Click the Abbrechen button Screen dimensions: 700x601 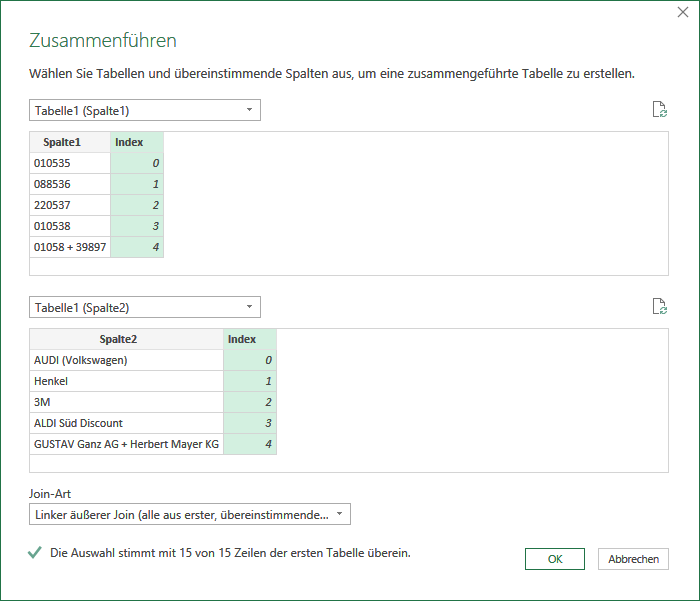click(x=633, y=559)
